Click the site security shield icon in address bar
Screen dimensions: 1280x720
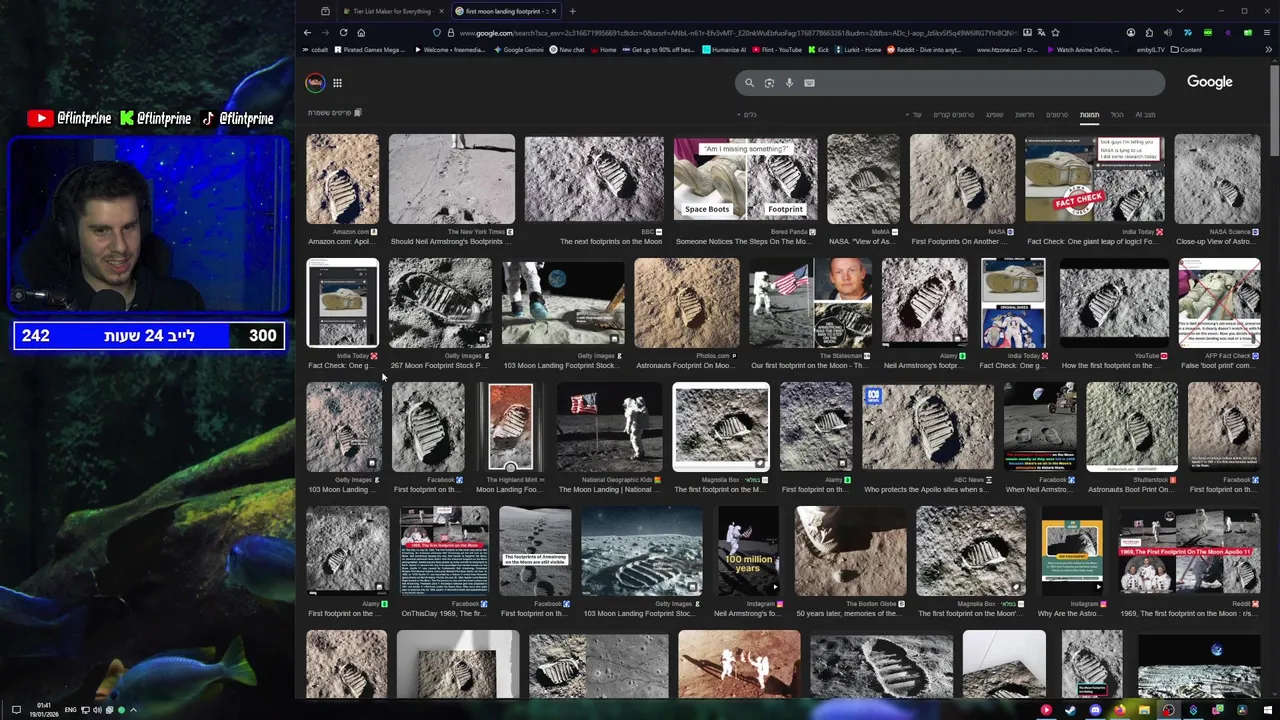point(437,32)
